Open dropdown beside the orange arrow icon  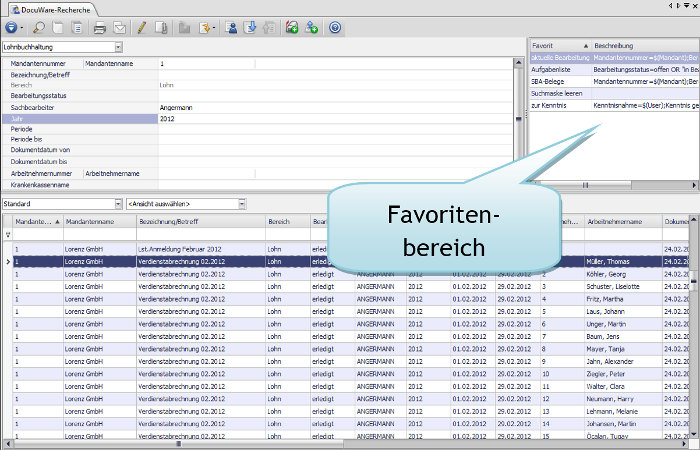tap(214, 28)
